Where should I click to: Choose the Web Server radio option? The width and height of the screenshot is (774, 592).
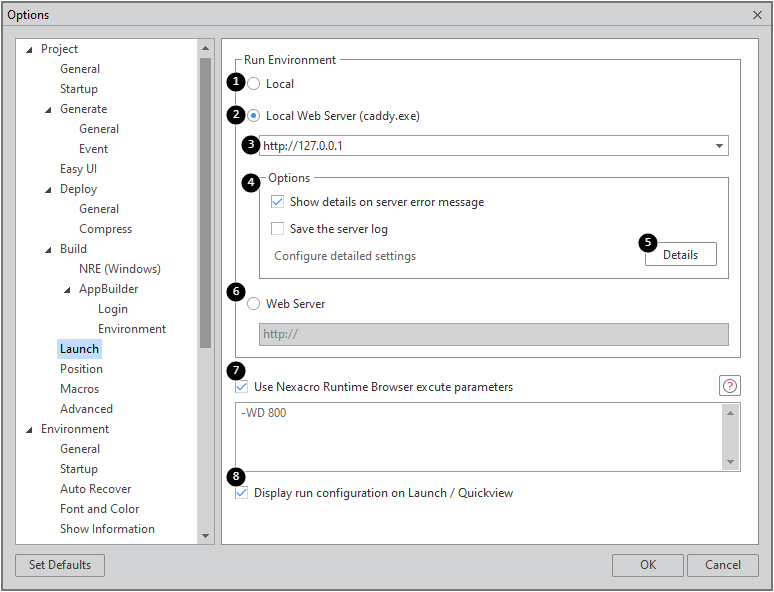tap(254, 304)
